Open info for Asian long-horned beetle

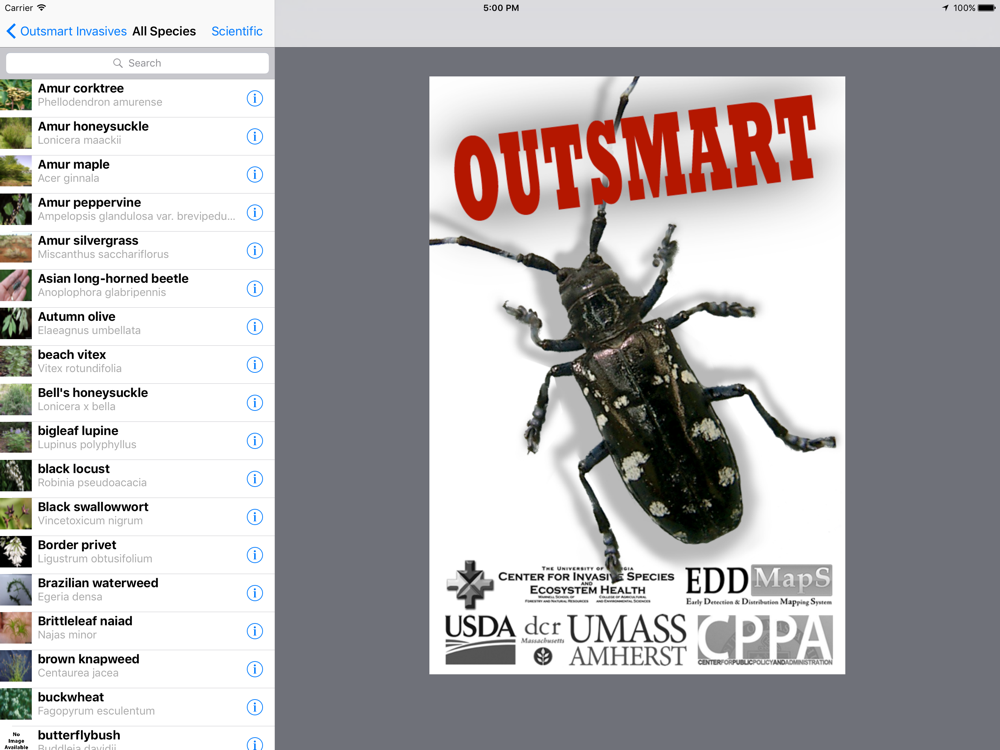click(x=254, y=288)
